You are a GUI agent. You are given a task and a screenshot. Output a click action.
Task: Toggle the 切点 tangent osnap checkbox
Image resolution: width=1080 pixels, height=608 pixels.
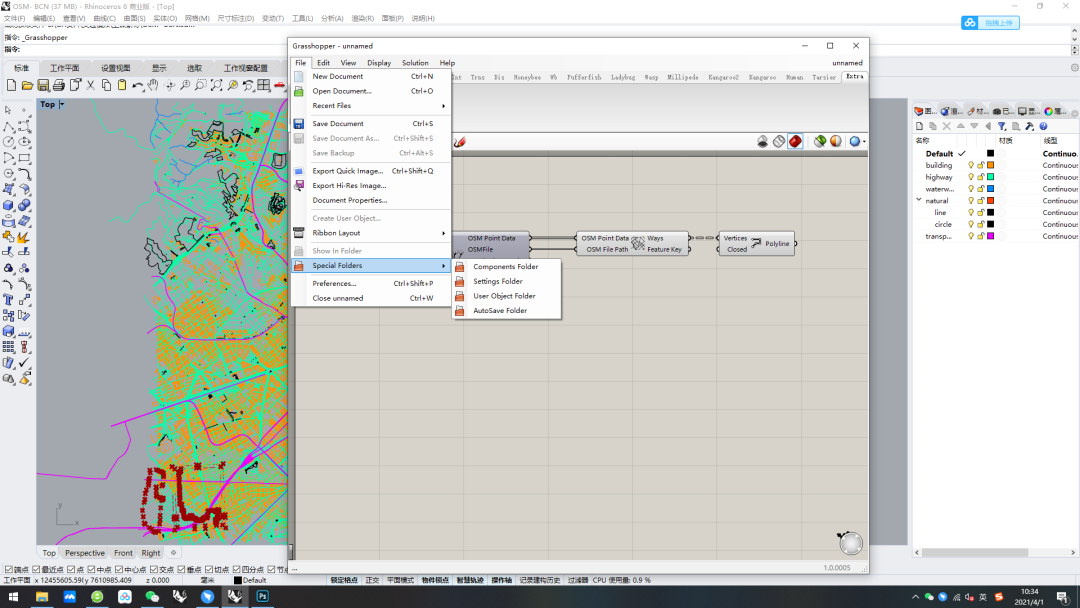tap(209, 569)
